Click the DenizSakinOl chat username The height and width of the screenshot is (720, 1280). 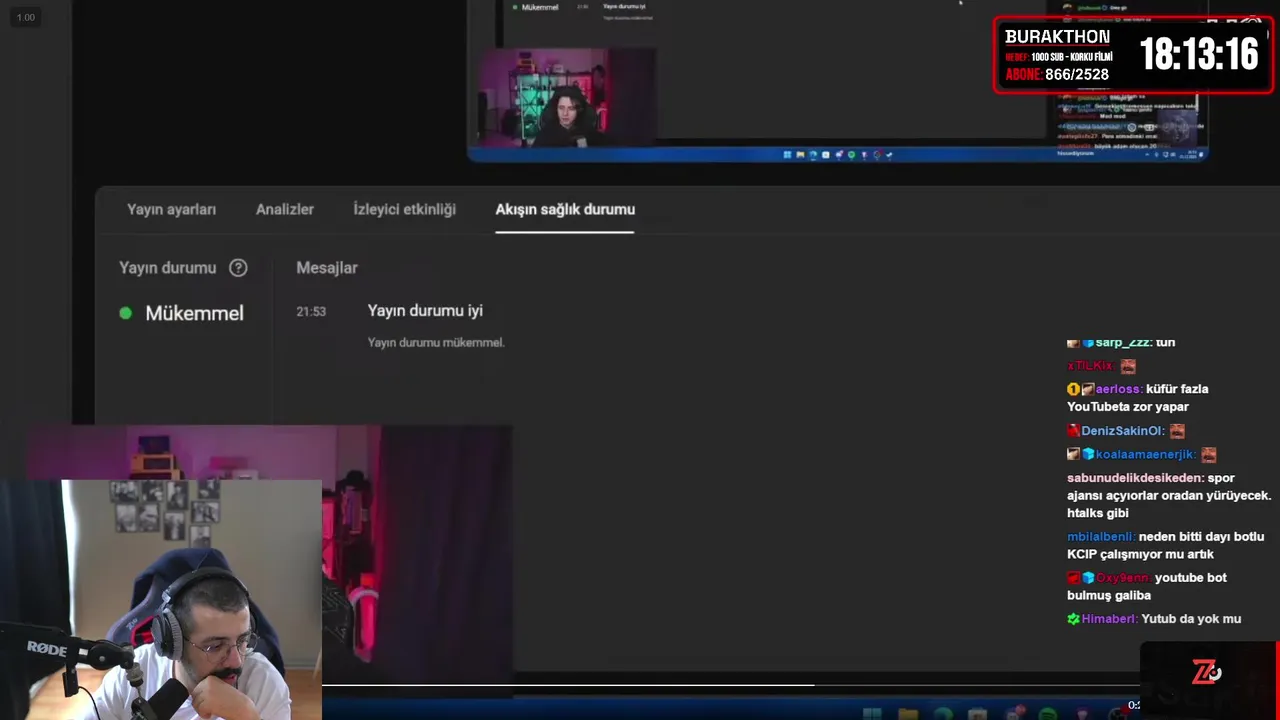[1123, 431]
